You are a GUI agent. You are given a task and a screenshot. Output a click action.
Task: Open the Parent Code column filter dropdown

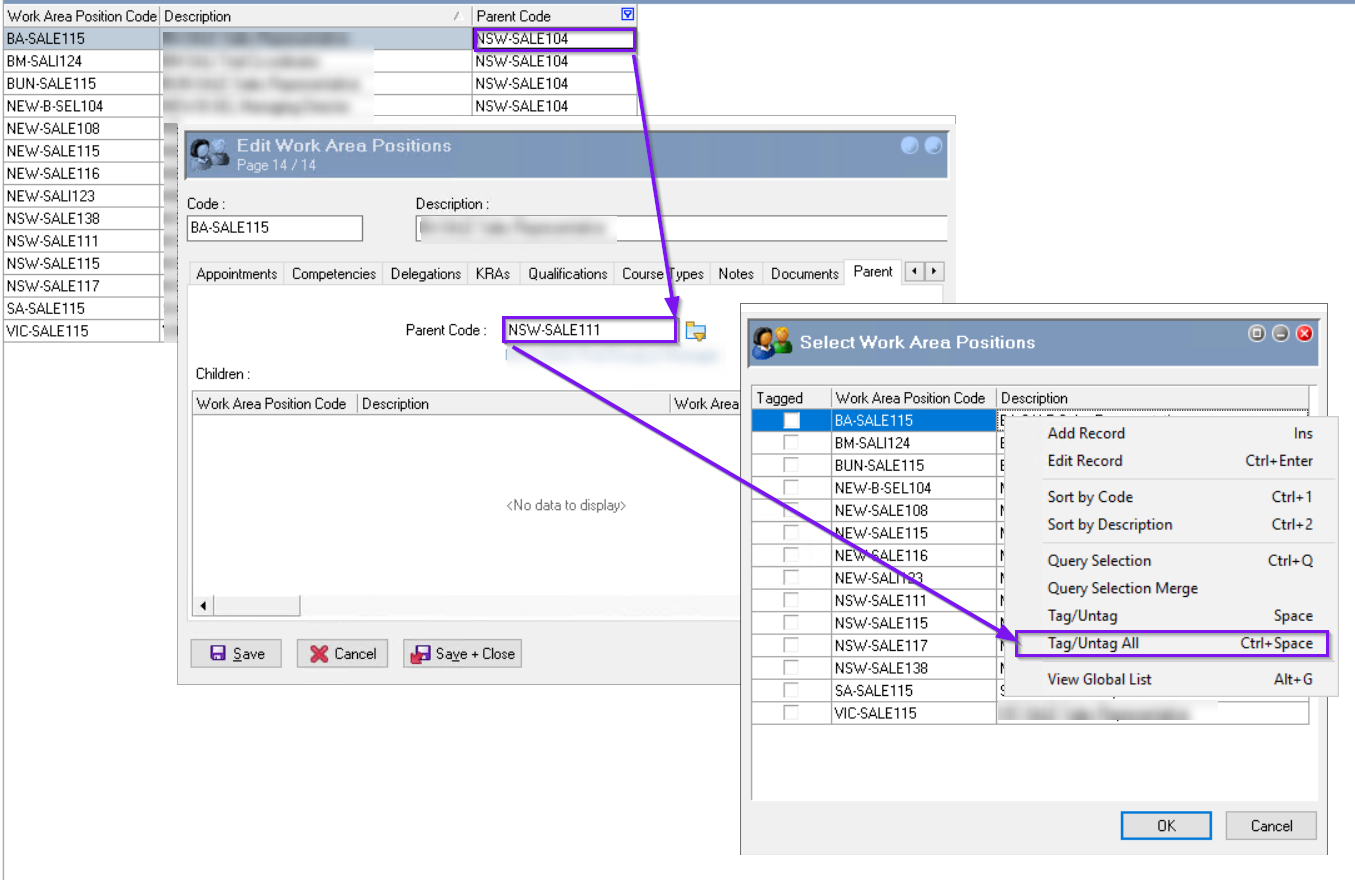627,15
